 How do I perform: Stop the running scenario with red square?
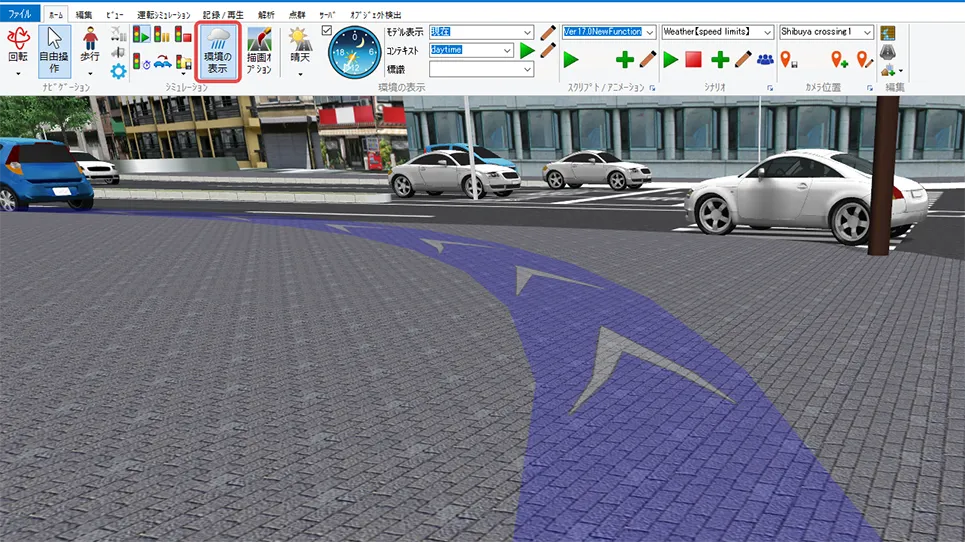(693, 60)
